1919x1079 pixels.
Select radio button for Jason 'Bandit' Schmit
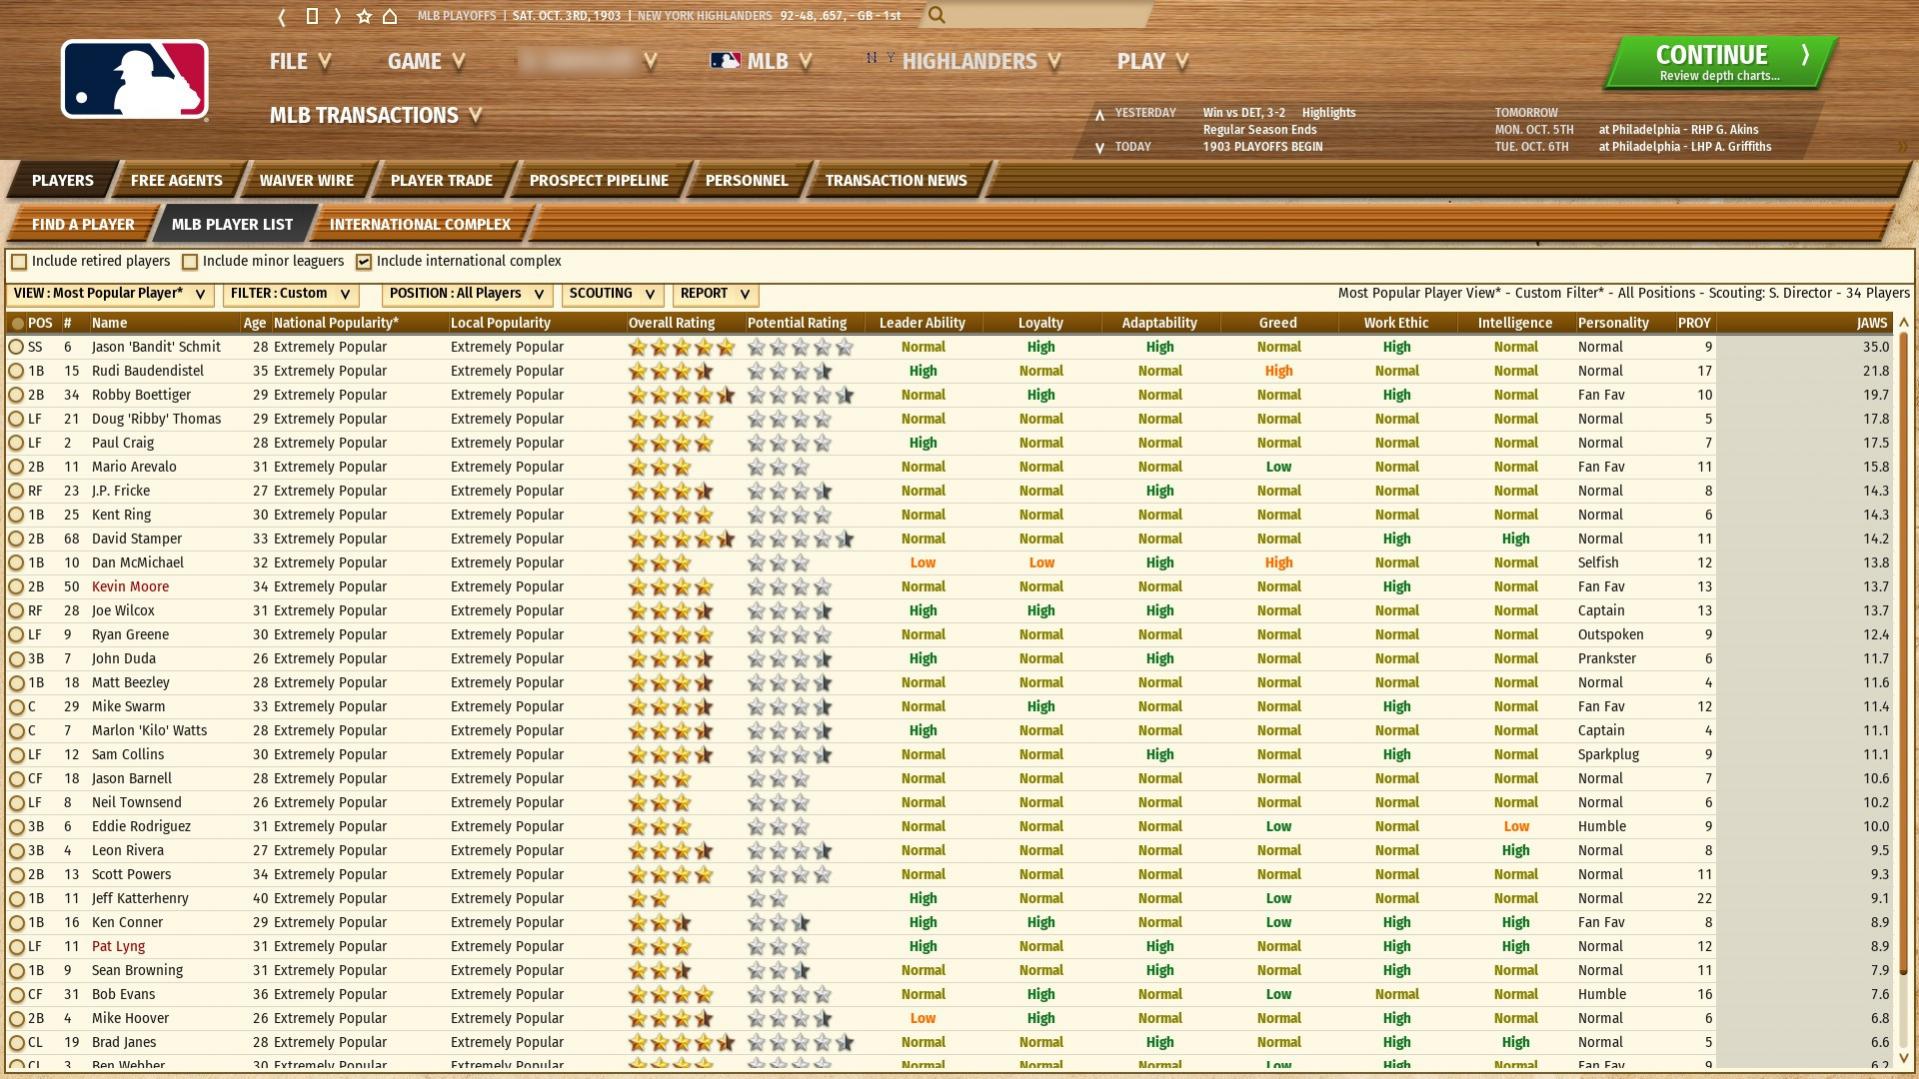pos(16,347)
